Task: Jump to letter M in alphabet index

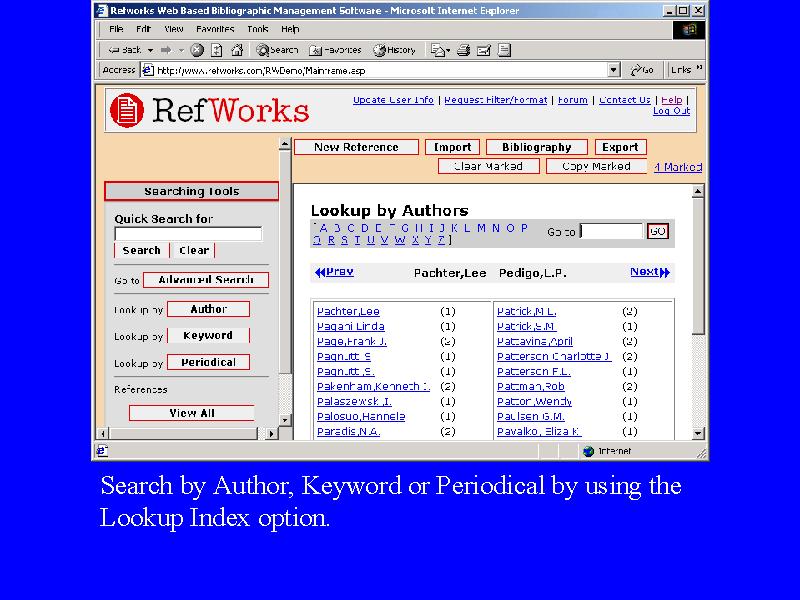Action: point(481,228)
